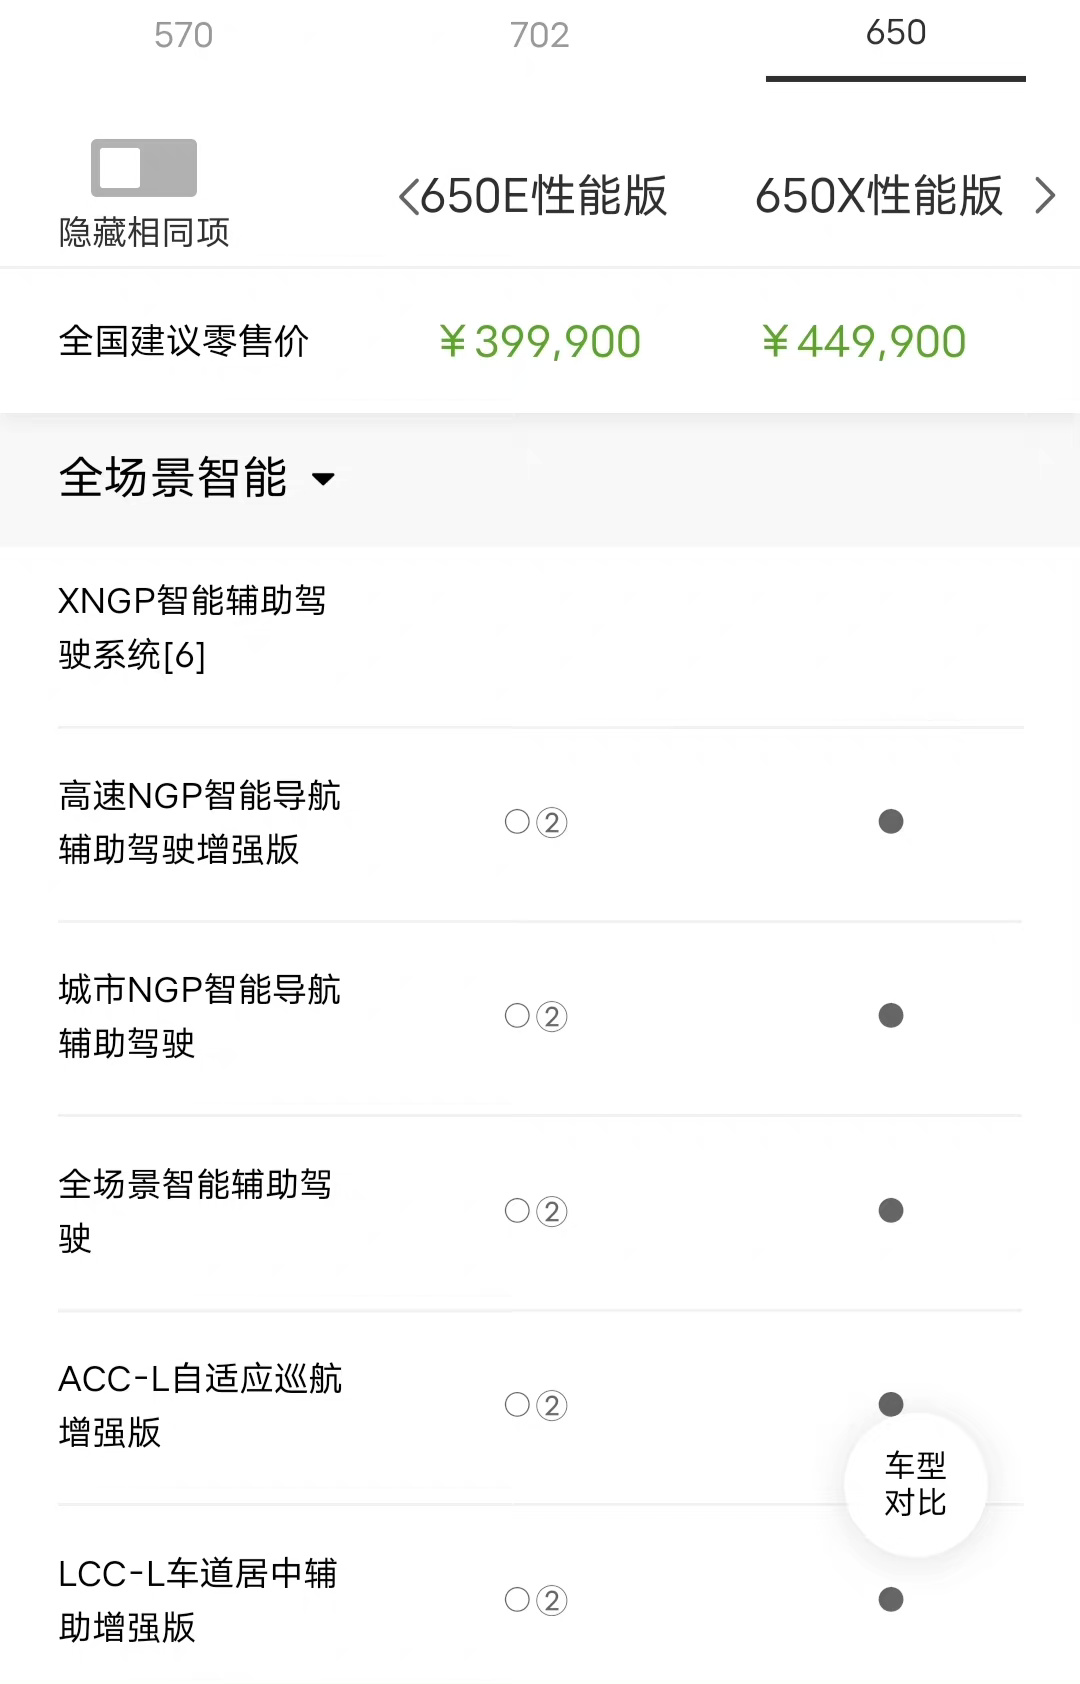Select the 650 tab
This screenshot has width=1080, height=1684.
tap(895, 33)
